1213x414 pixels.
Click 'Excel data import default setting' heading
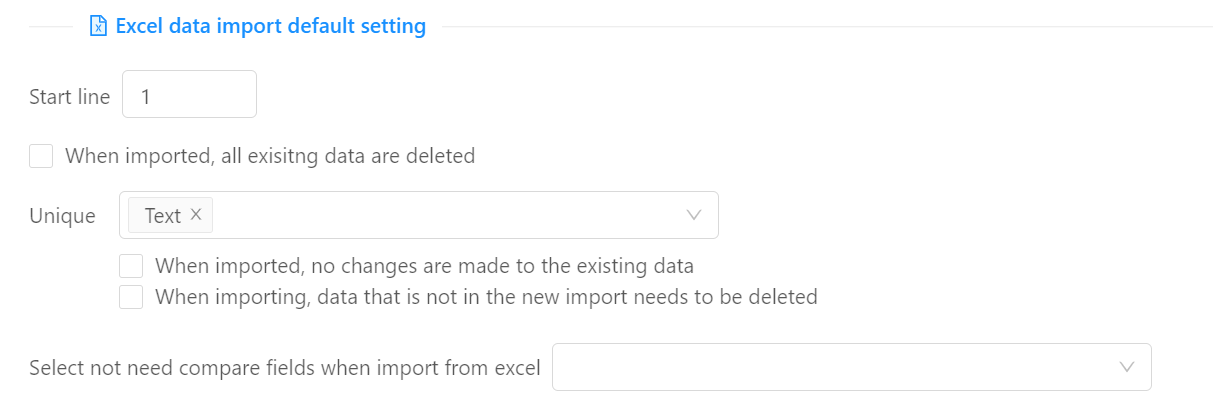click(271, 26)
